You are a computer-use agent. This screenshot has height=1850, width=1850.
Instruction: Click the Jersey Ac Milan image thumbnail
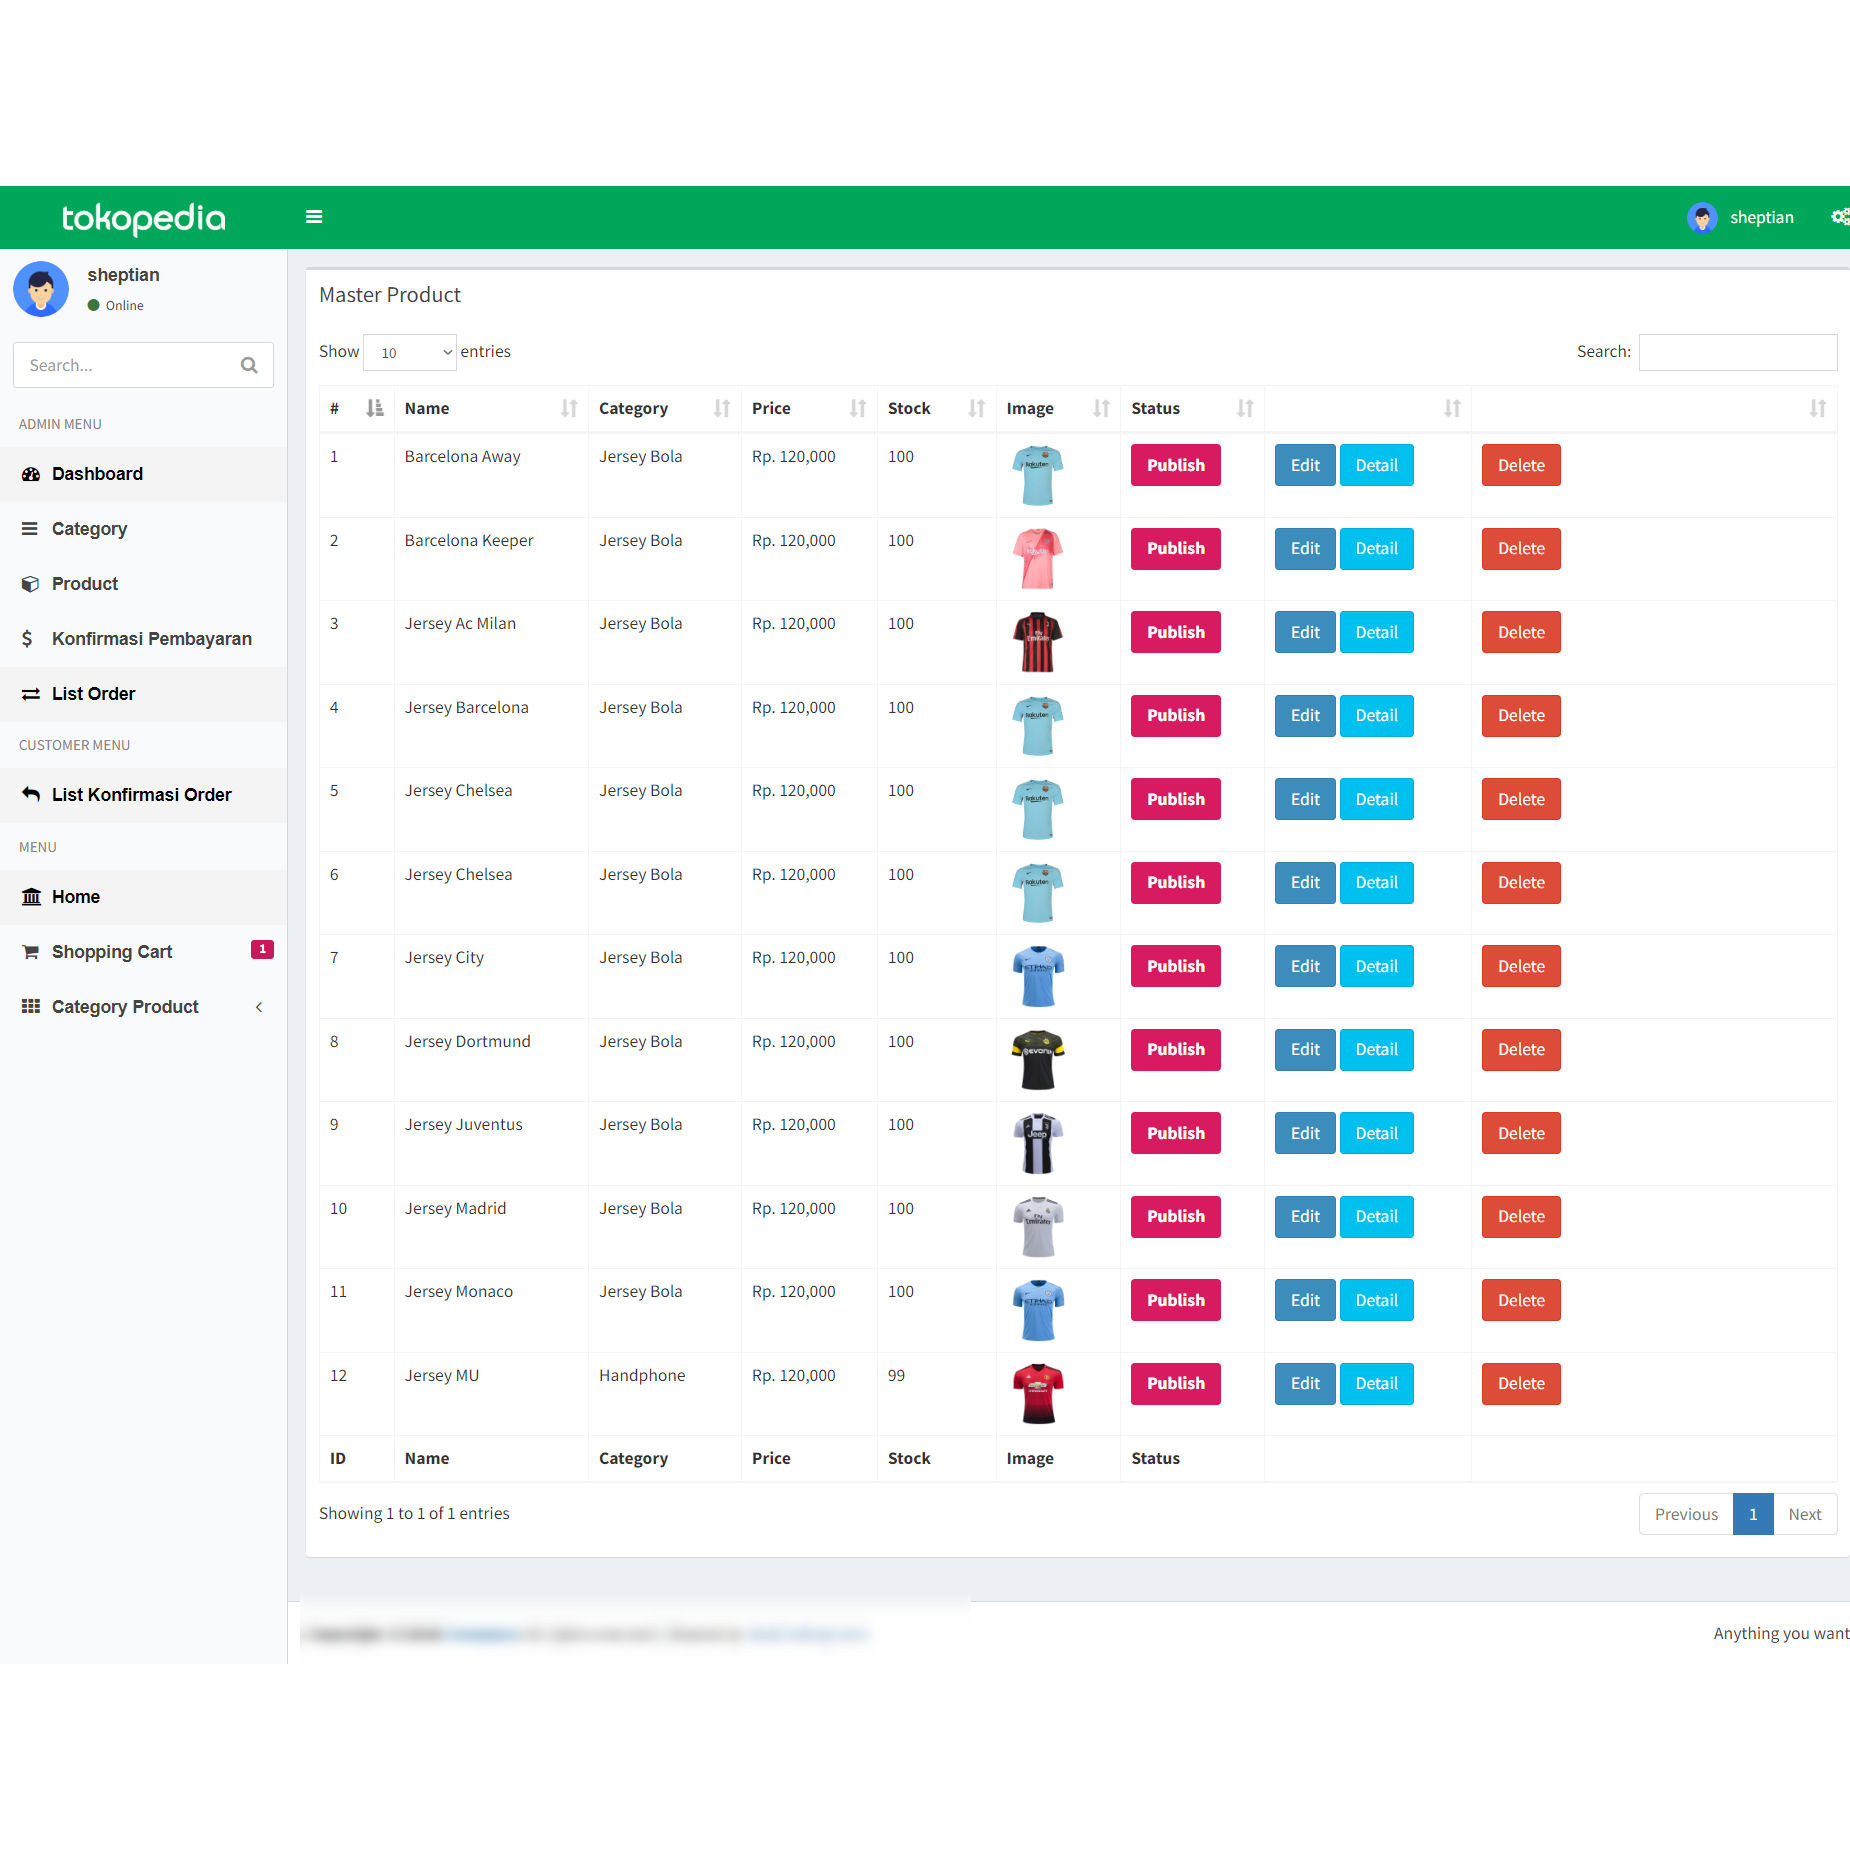(x=1038, y=642)
